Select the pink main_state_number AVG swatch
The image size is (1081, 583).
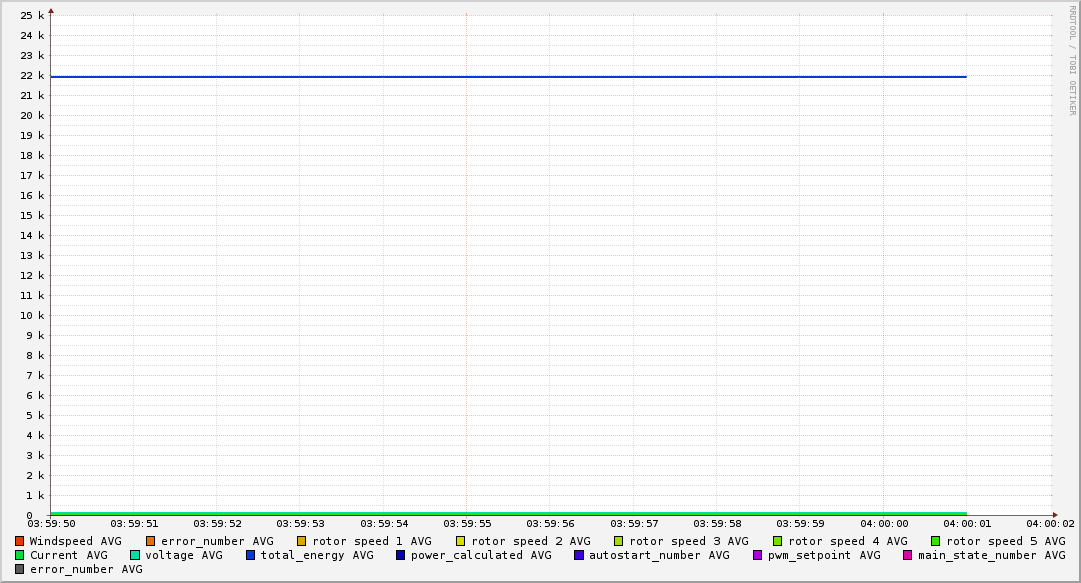coord(908,555)
